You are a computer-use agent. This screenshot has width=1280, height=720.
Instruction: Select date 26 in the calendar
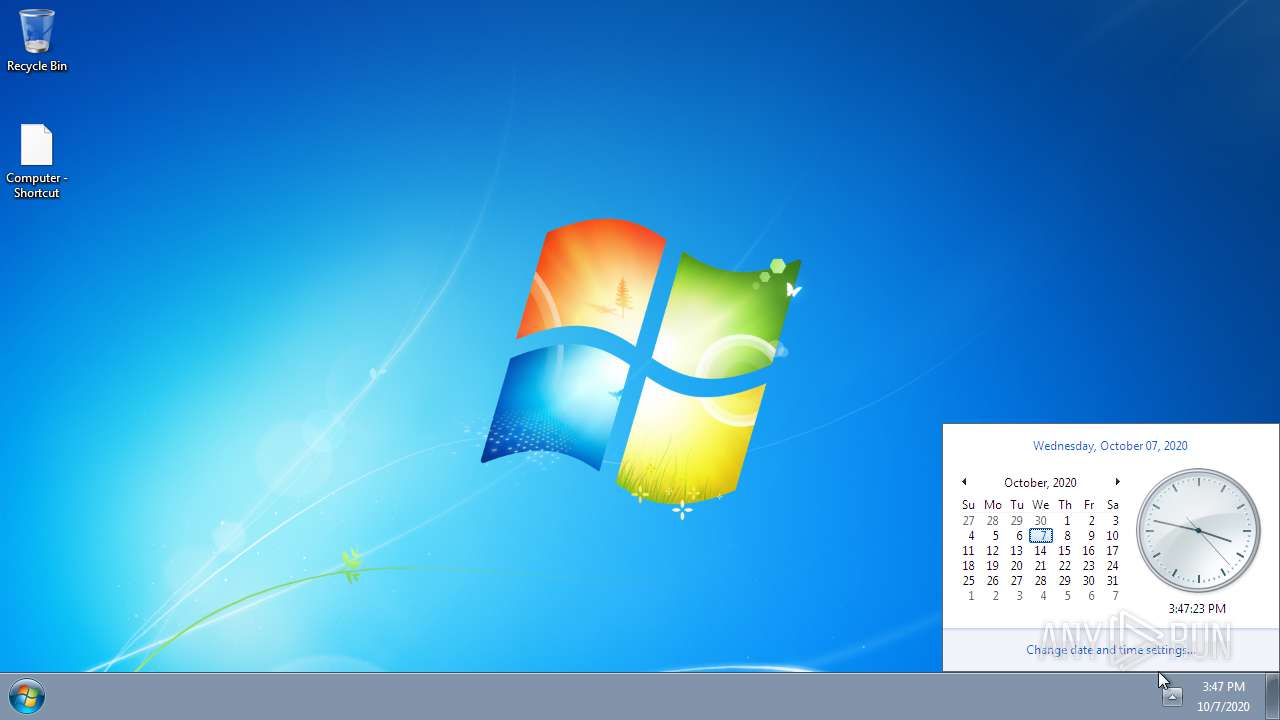tap(993, 581)
